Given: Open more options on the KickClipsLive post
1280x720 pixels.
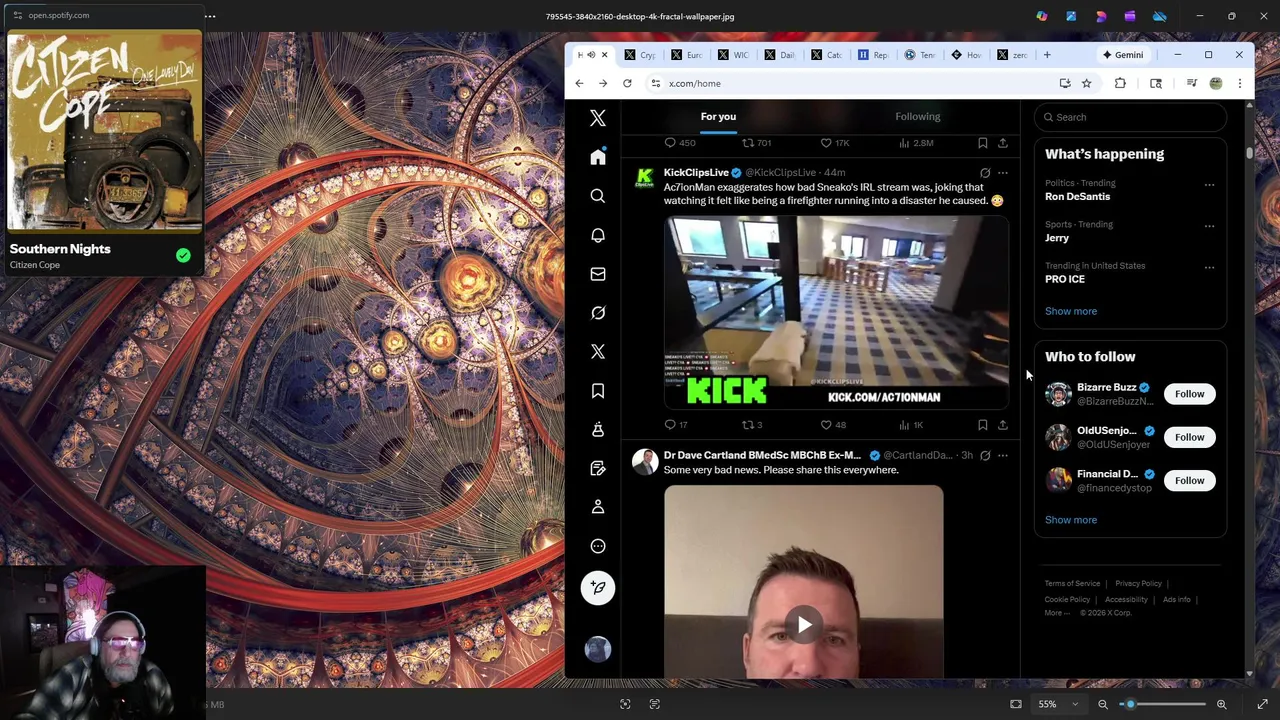Looking at the screenshot, I should (x=1003, y=173).
